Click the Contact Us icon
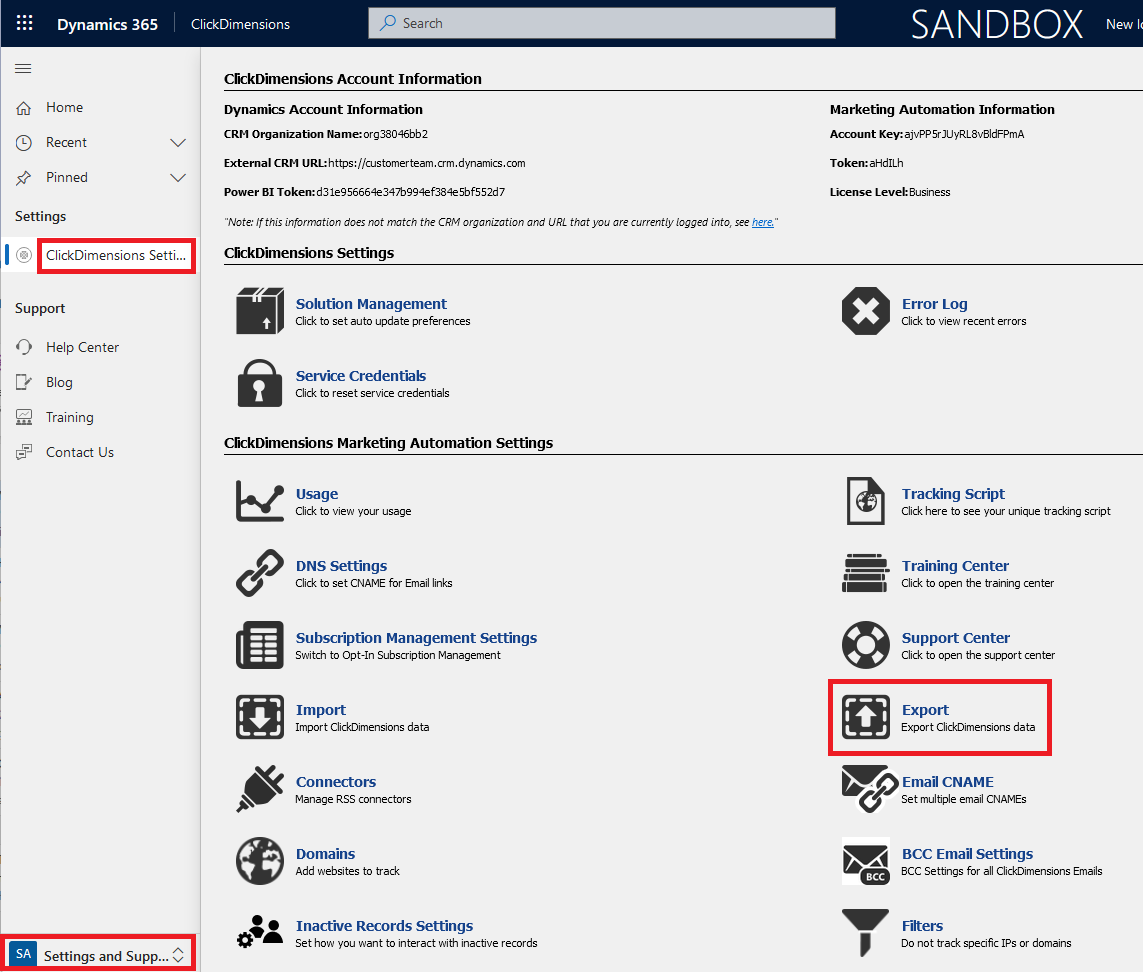 click(24, 452)
